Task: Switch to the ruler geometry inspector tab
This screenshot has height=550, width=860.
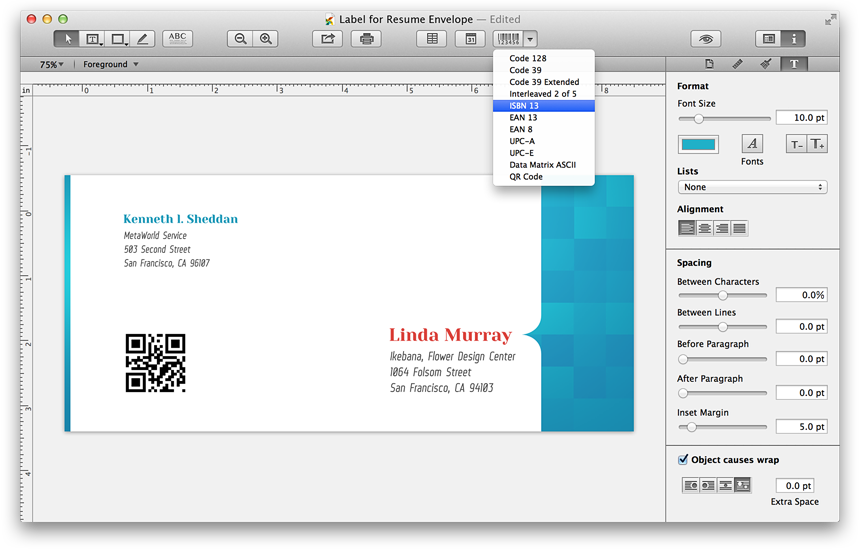Action: [737, 64]
